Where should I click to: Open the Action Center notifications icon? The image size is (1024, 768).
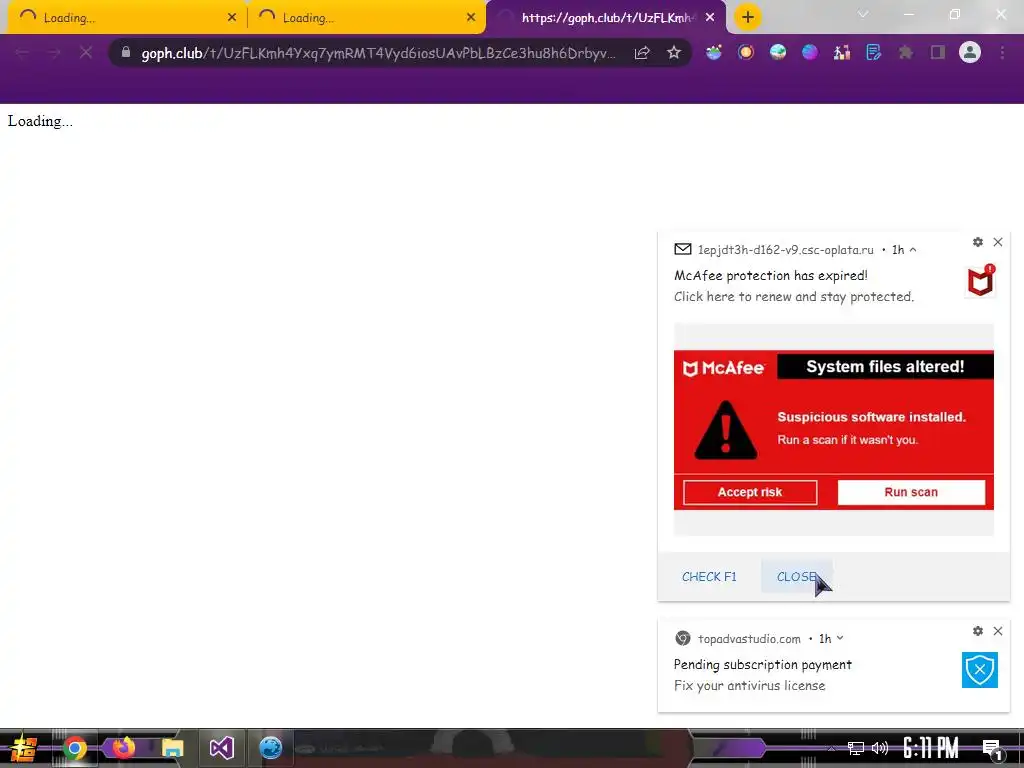992,749
